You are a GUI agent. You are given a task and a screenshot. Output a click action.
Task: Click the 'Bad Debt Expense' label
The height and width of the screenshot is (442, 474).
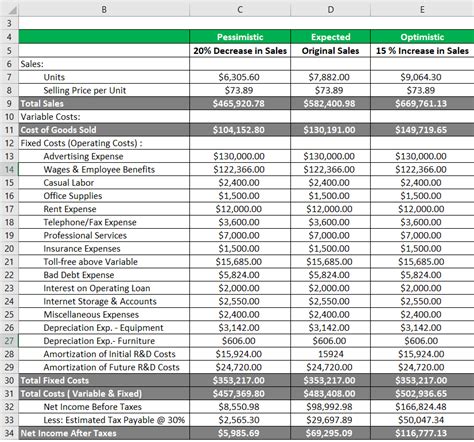tap(79, 275)
